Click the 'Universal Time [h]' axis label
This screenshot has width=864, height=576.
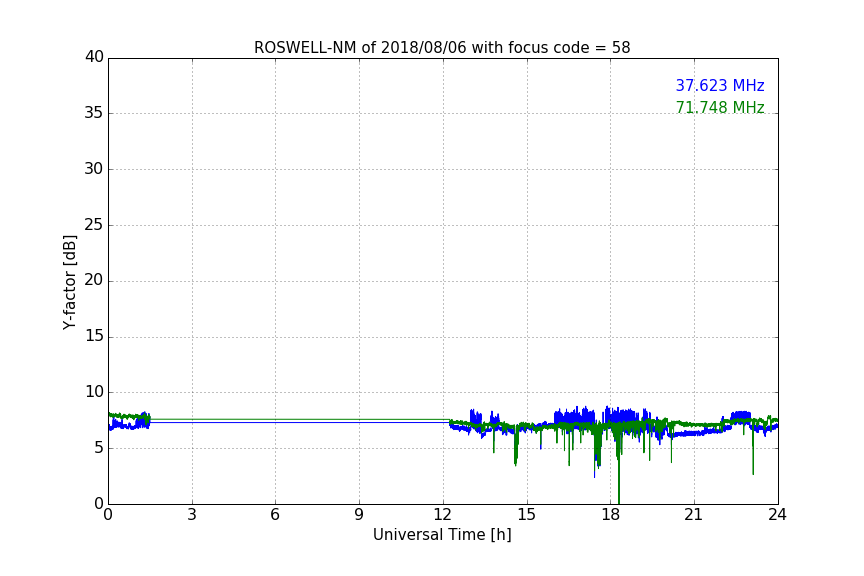pyautogui.click(x=442, y=535)
